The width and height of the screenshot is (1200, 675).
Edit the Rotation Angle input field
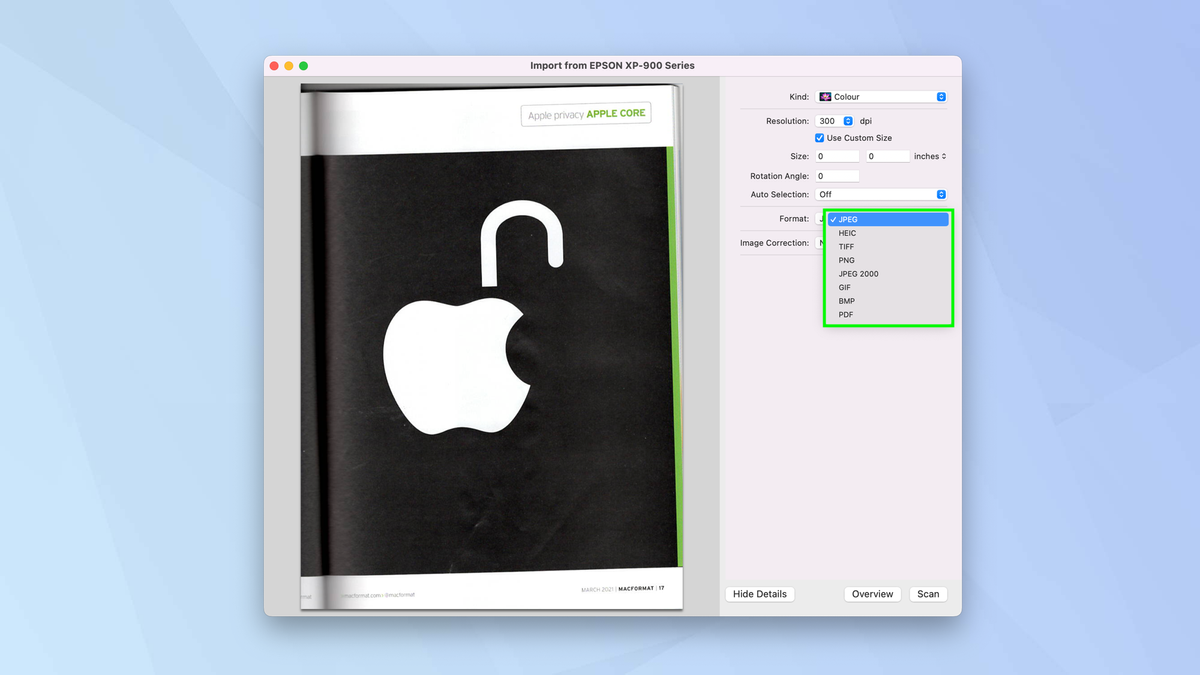coord(837,175)
